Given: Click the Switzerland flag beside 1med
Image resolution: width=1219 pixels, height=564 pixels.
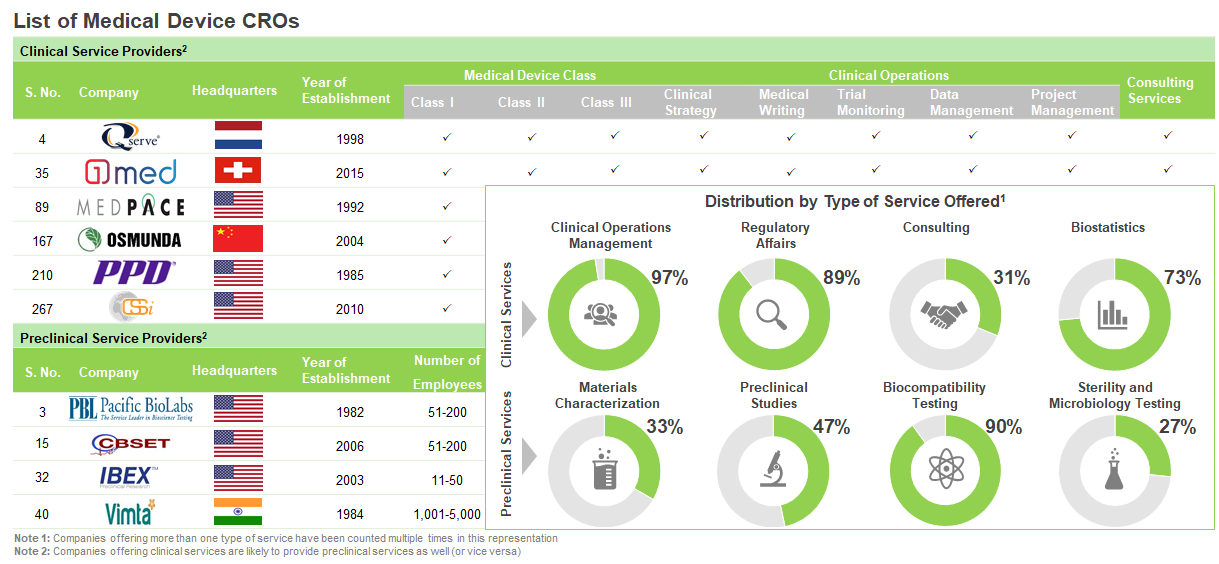Looking at the screenshot, I should [x=238, y=171].
